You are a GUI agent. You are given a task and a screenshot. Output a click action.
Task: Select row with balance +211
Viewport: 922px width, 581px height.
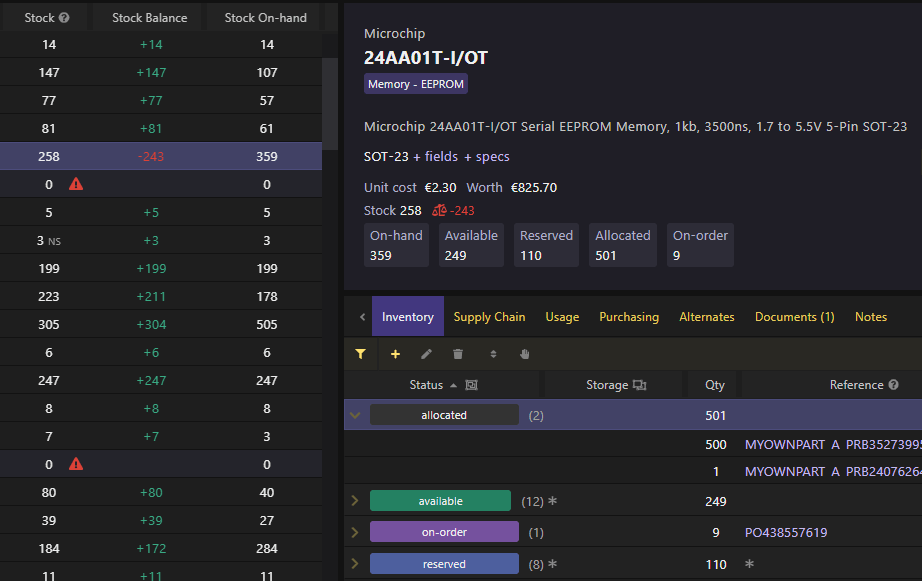coord(161,296)
